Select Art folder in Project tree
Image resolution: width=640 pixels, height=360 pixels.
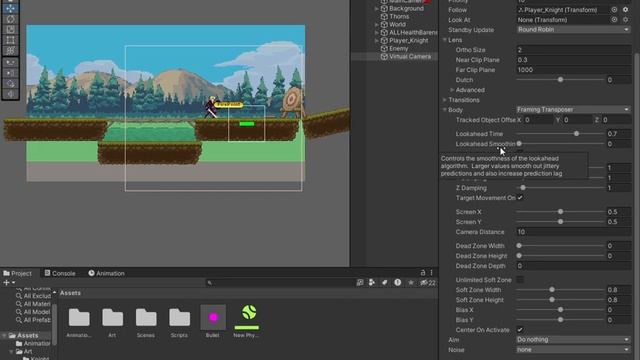27,351
